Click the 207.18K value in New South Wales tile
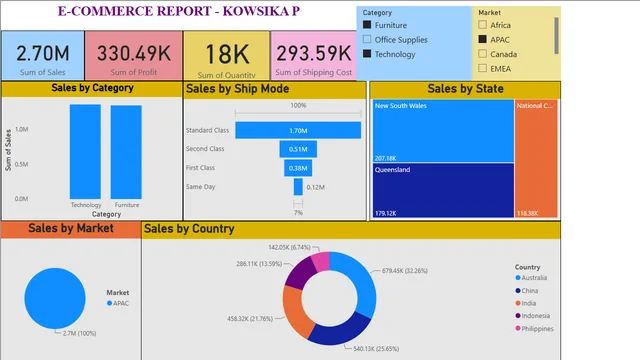Image resolution: width=640 pixels, height=360 pixels. click(385, 158)
